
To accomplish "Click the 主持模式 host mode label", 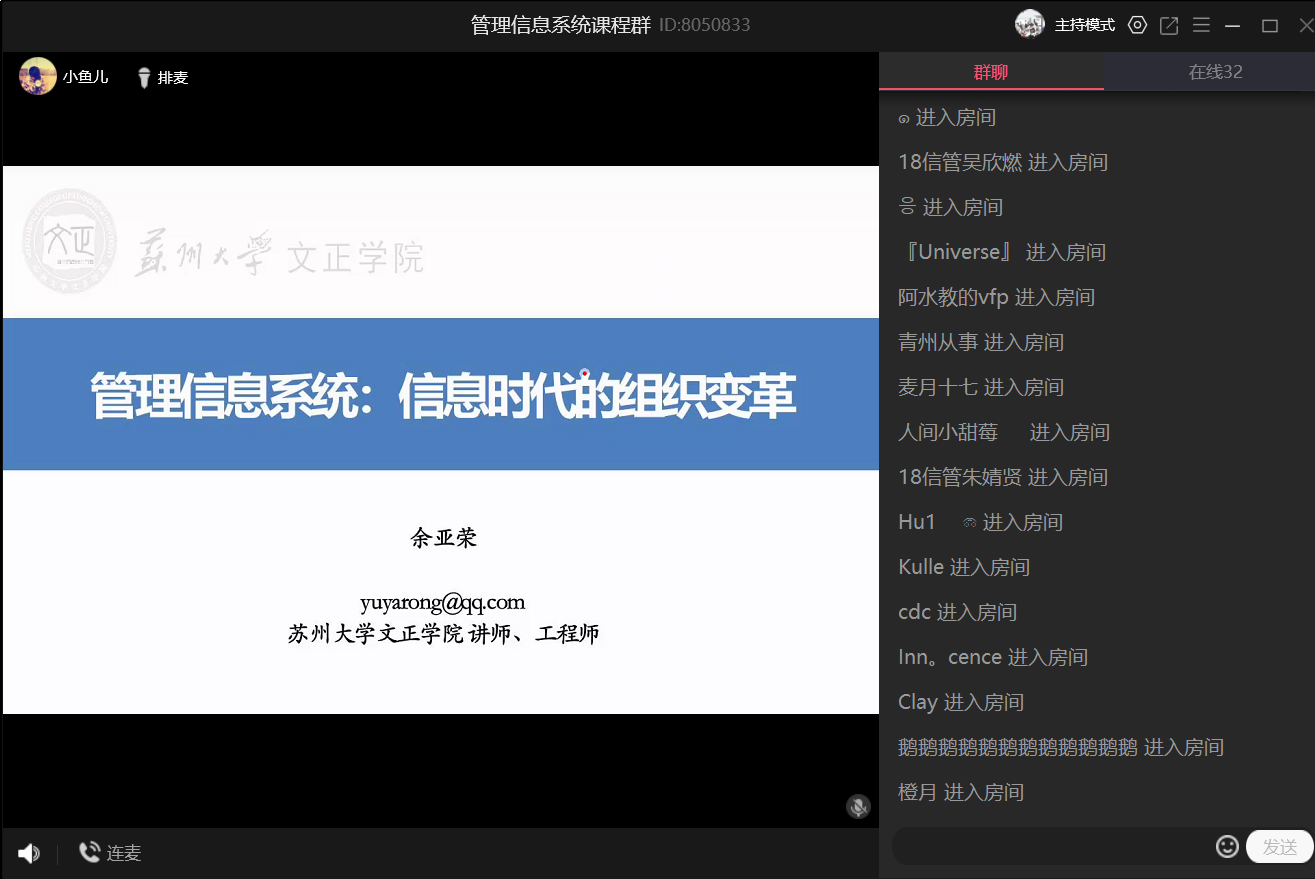I will 1085,25.
